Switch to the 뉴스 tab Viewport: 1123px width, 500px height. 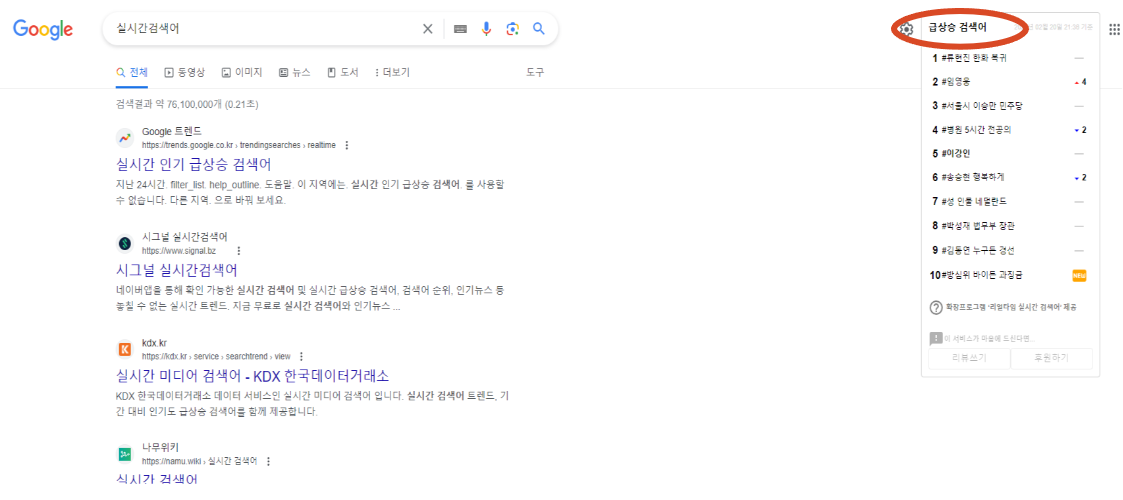click(x=294, y=72)
